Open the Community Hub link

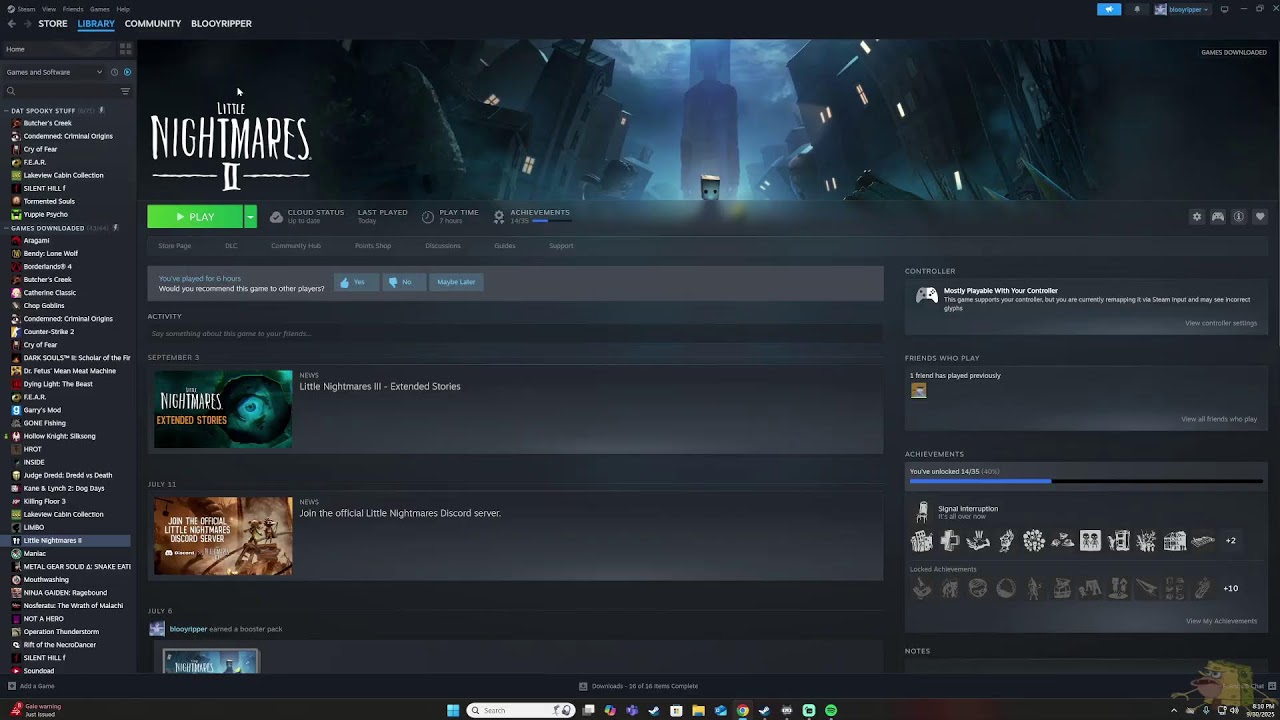(x=295, y=246)
